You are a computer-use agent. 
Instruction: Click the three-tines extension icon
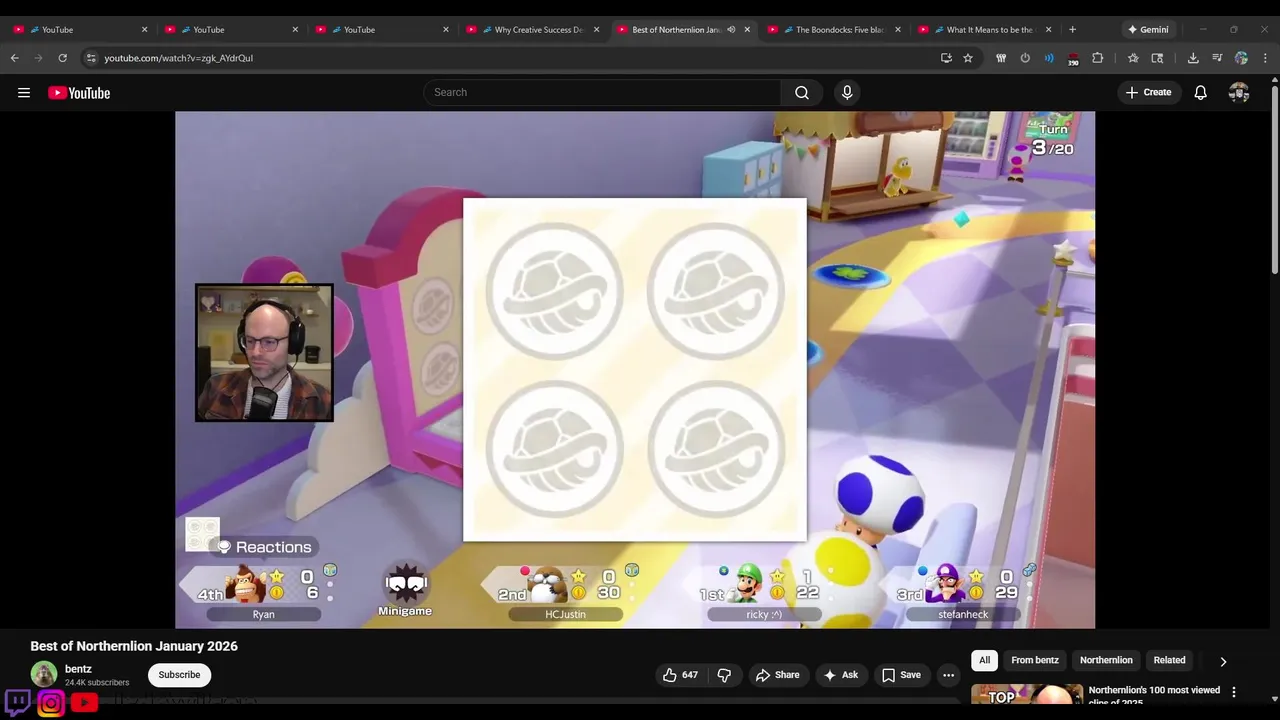[1001, 58]
